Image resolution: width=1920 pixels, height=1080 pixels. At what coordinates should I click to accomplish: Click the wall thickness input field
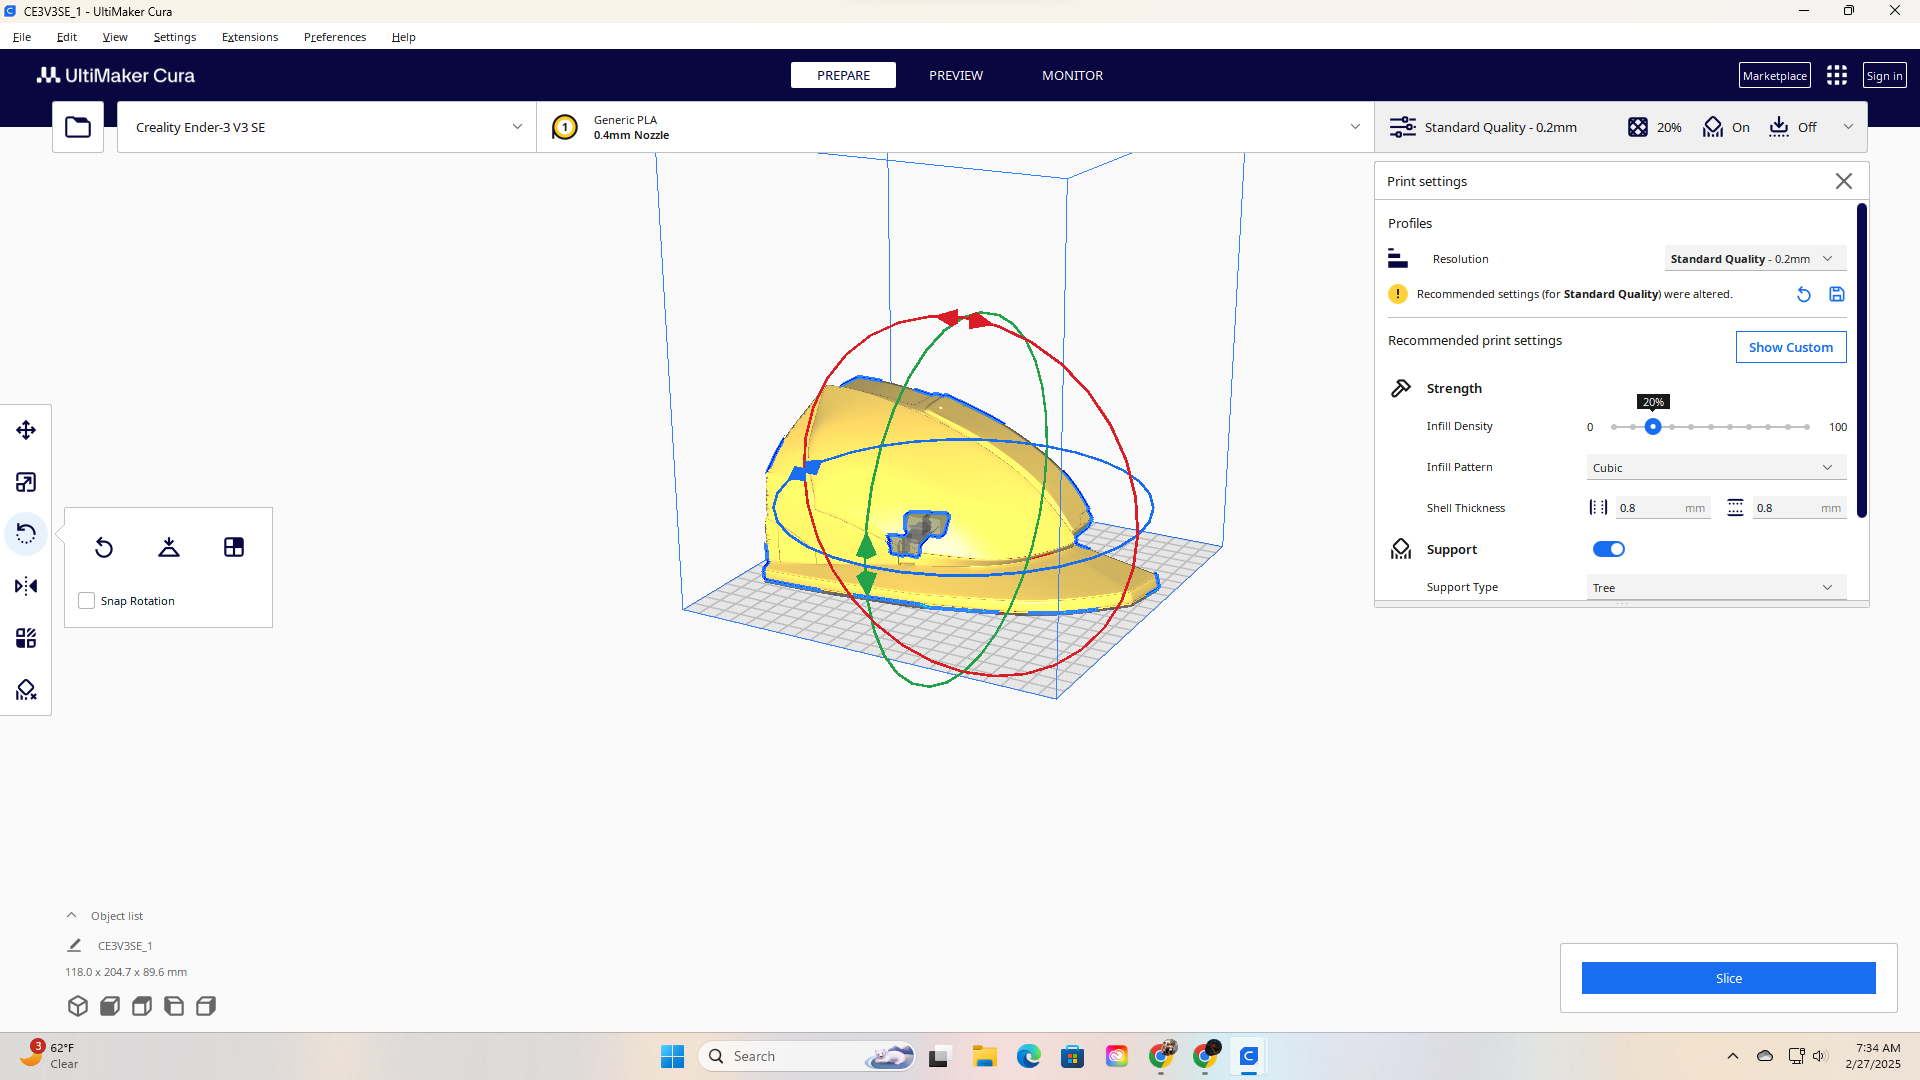click(1662, 508)
